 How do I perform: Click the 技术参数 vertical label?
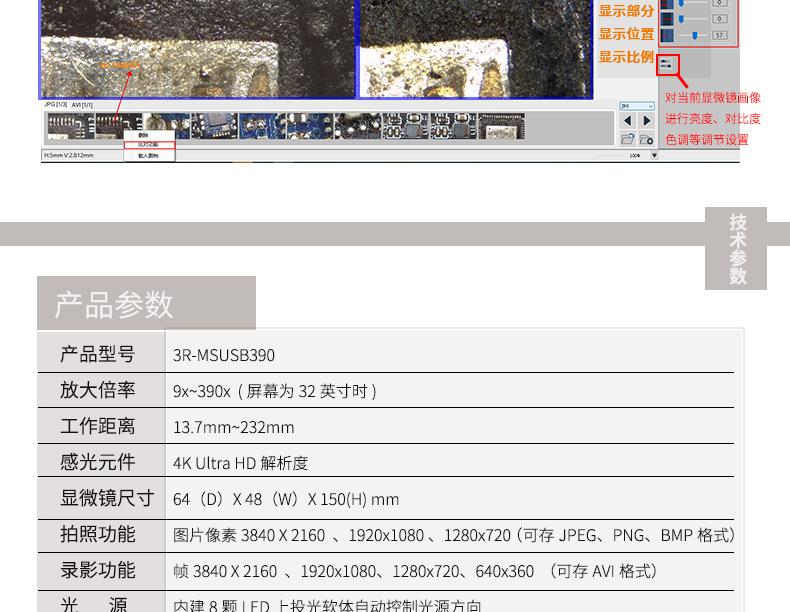click(737, 249)
